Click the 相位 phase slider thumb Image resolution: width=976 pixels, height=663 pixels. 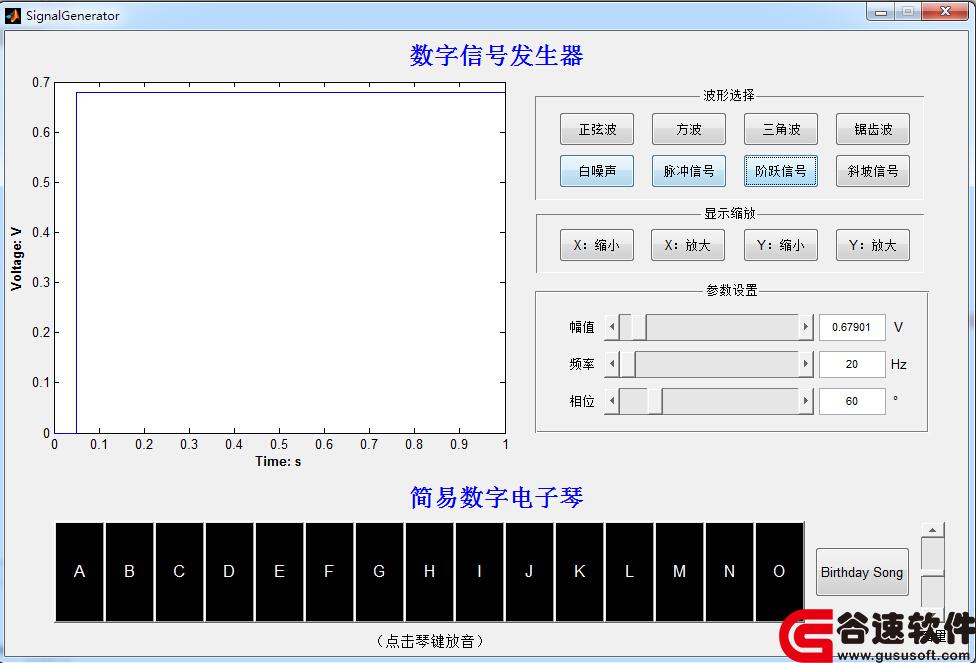click(x=655, y=401)
